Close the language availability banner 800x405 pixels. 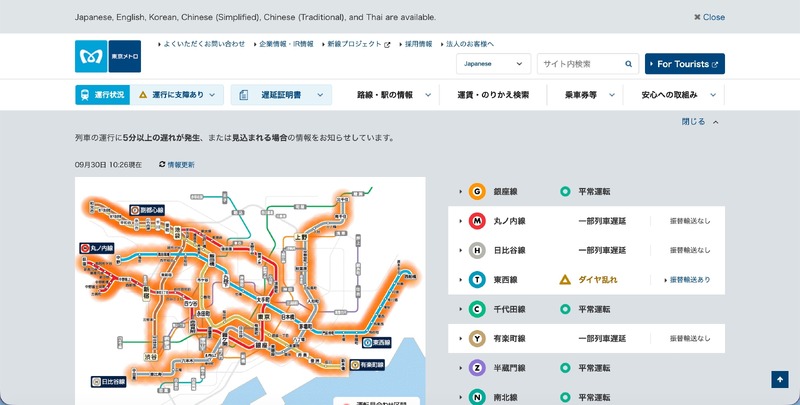[x=709, y=17]
